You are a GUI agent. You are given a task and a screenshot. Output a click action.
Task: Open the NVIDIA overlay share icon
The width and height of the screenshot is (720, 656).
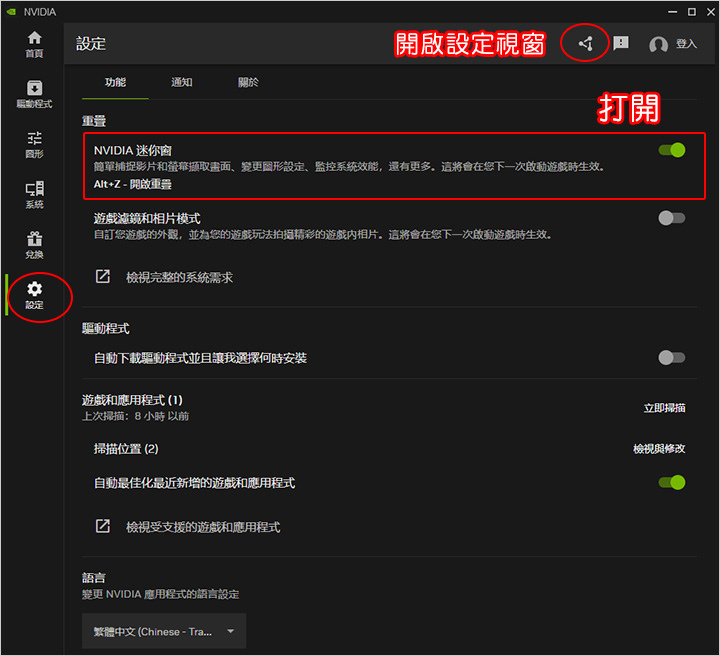coord(585,44)
